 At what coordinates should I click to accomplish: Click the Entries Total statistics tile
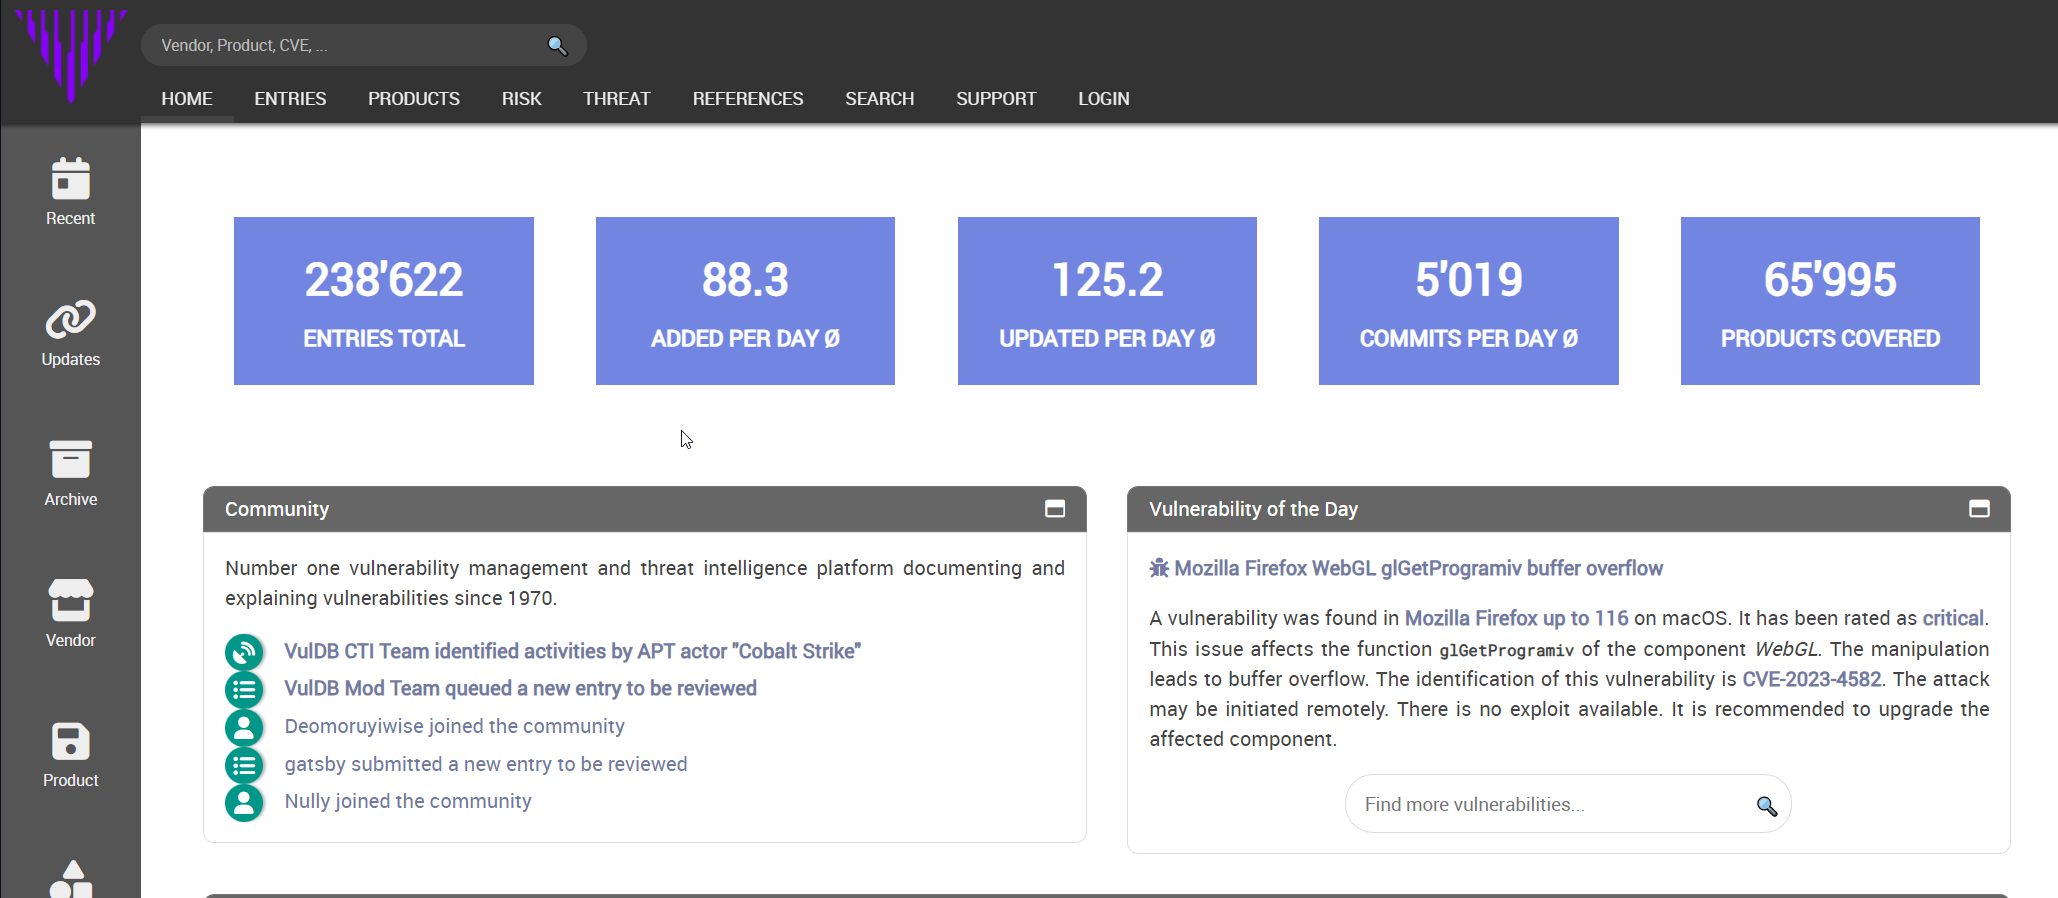pos(384,301)
